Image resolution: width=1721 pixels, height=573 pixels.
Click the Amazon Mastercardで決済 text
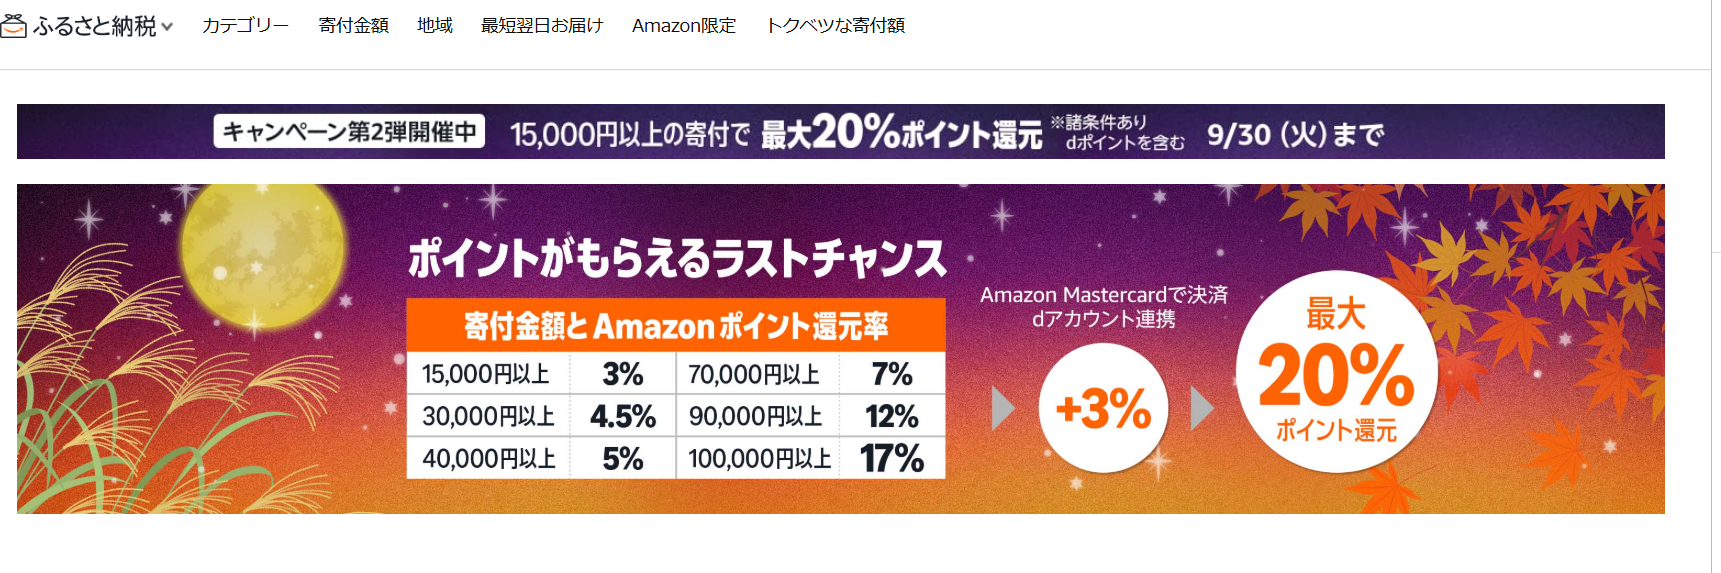(1103, 295)
